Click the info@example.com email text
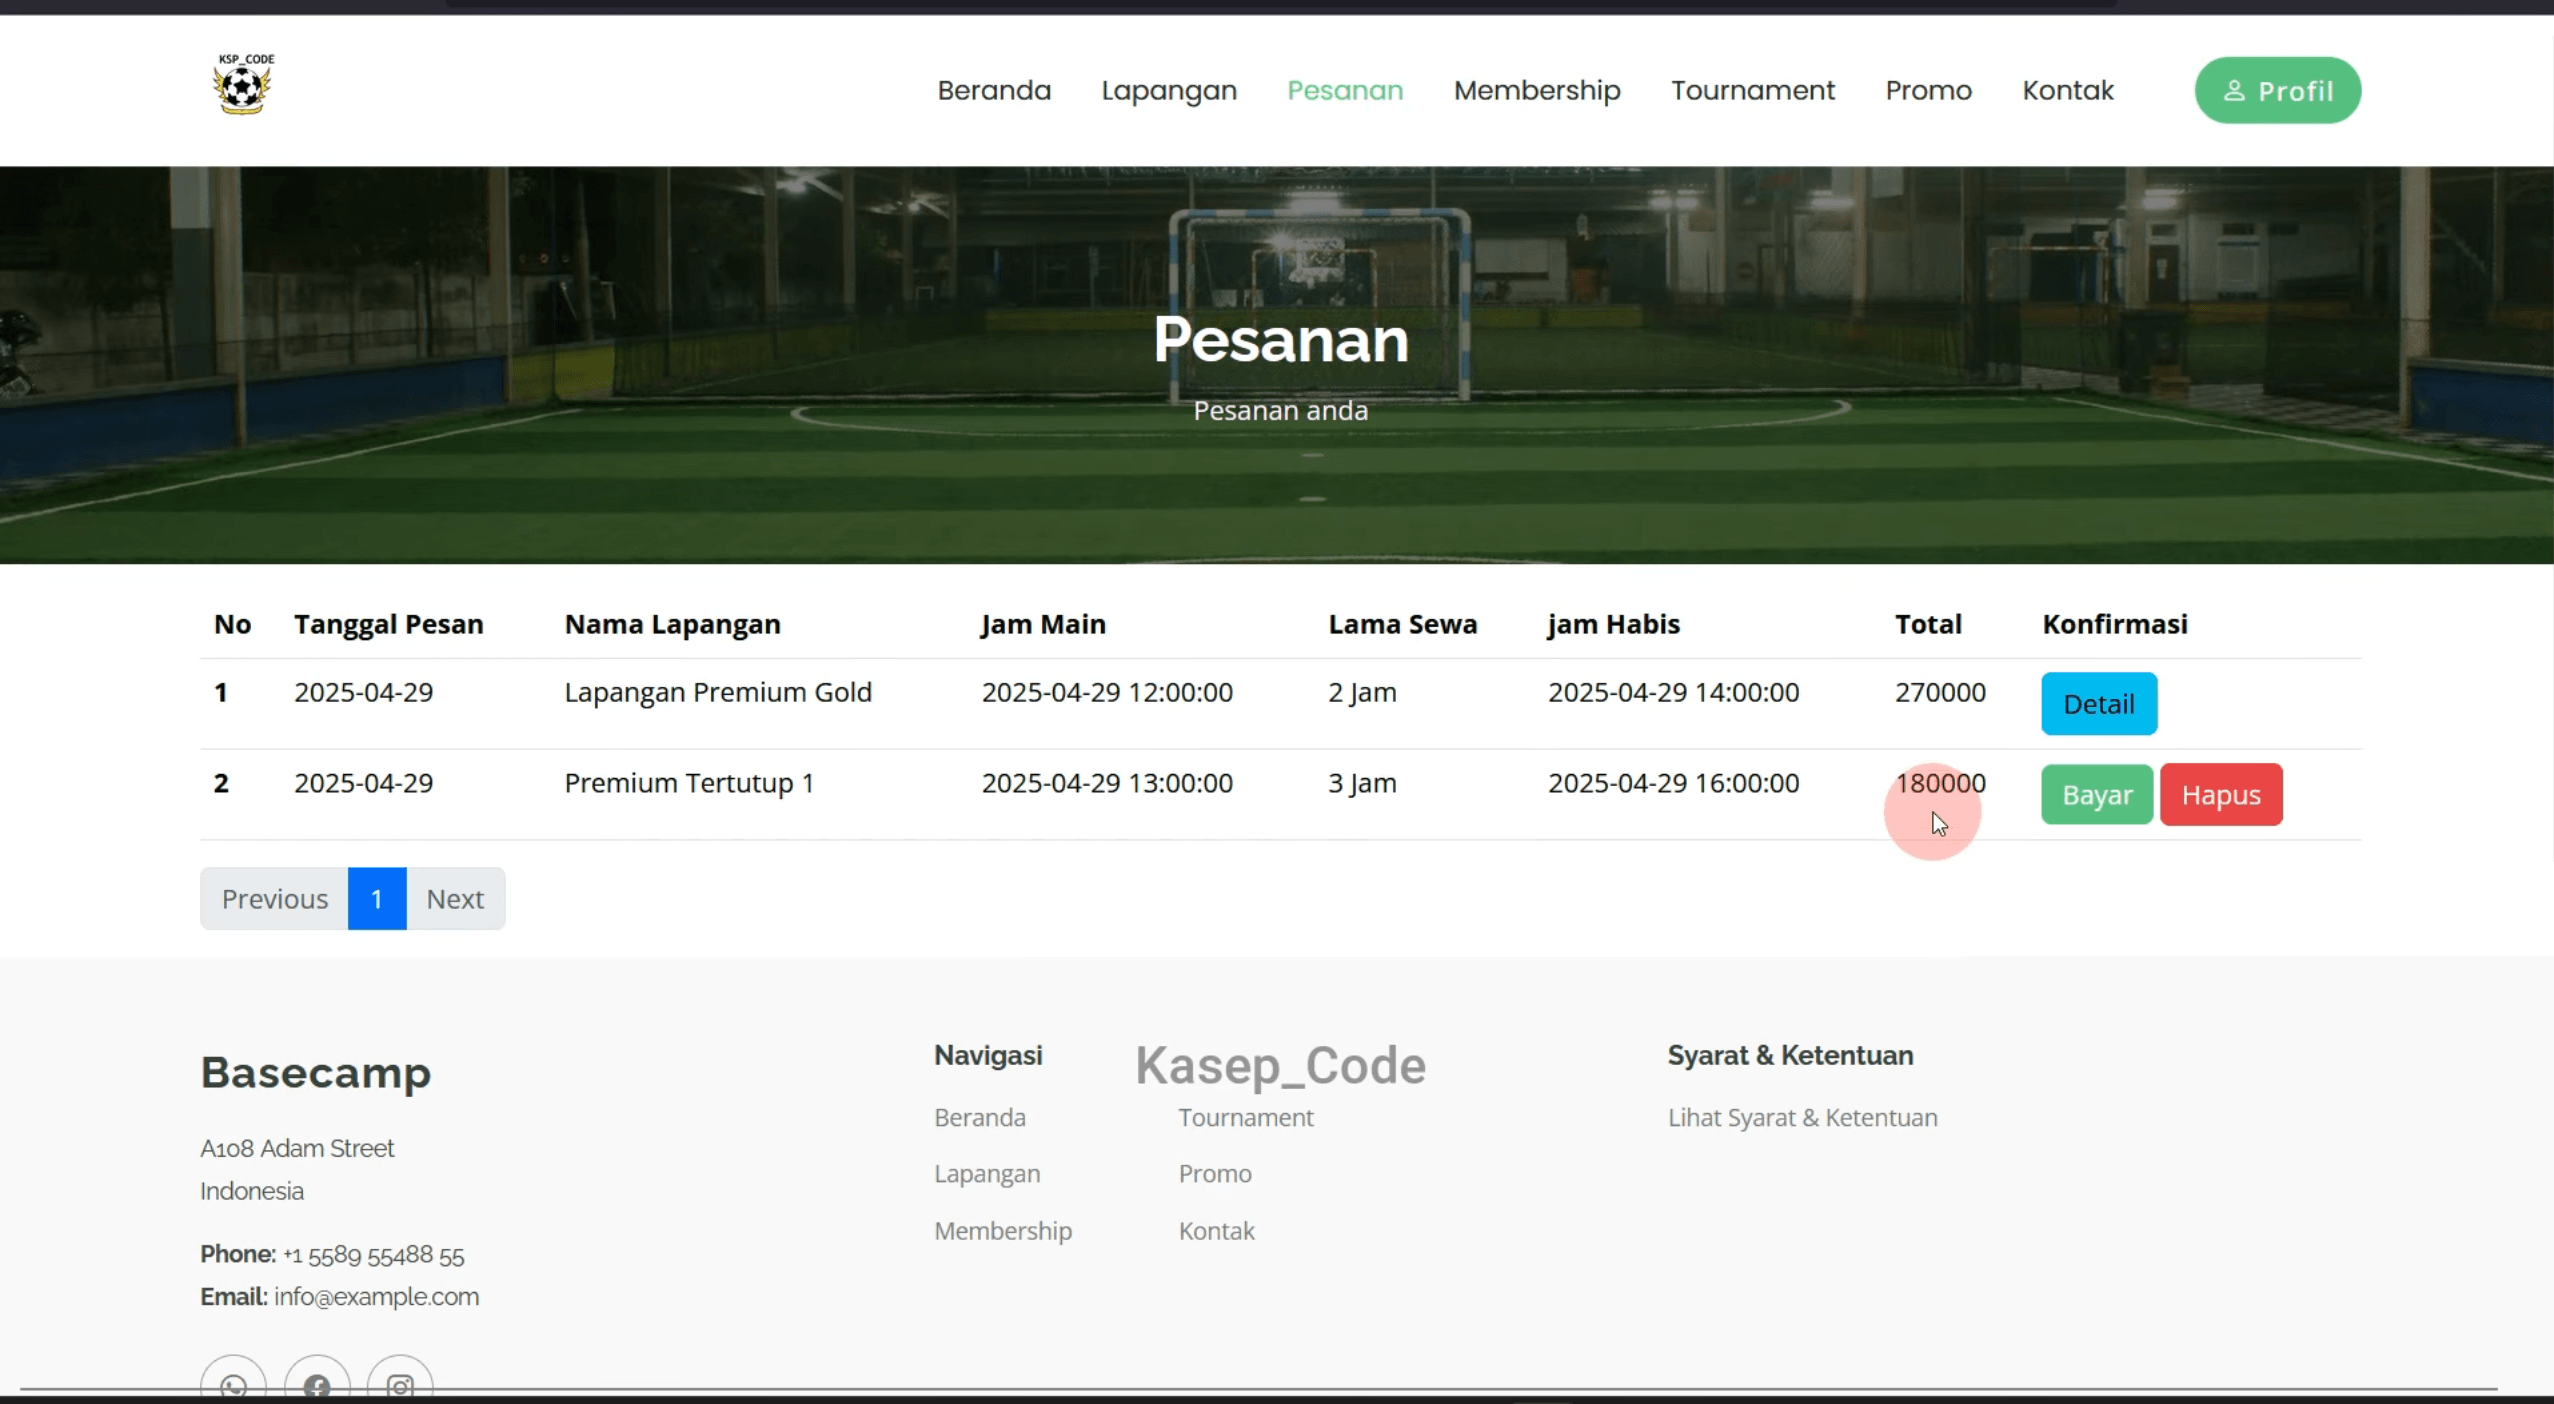This screenshot has width=2554, height=1404. 376,1297
